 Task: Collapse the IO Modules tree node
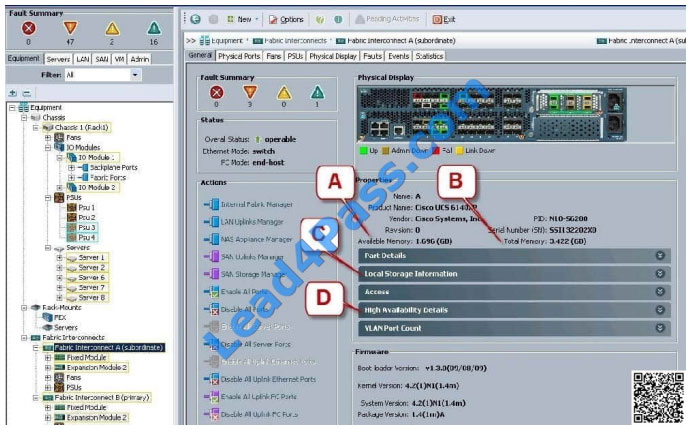(x=48, y=147)
